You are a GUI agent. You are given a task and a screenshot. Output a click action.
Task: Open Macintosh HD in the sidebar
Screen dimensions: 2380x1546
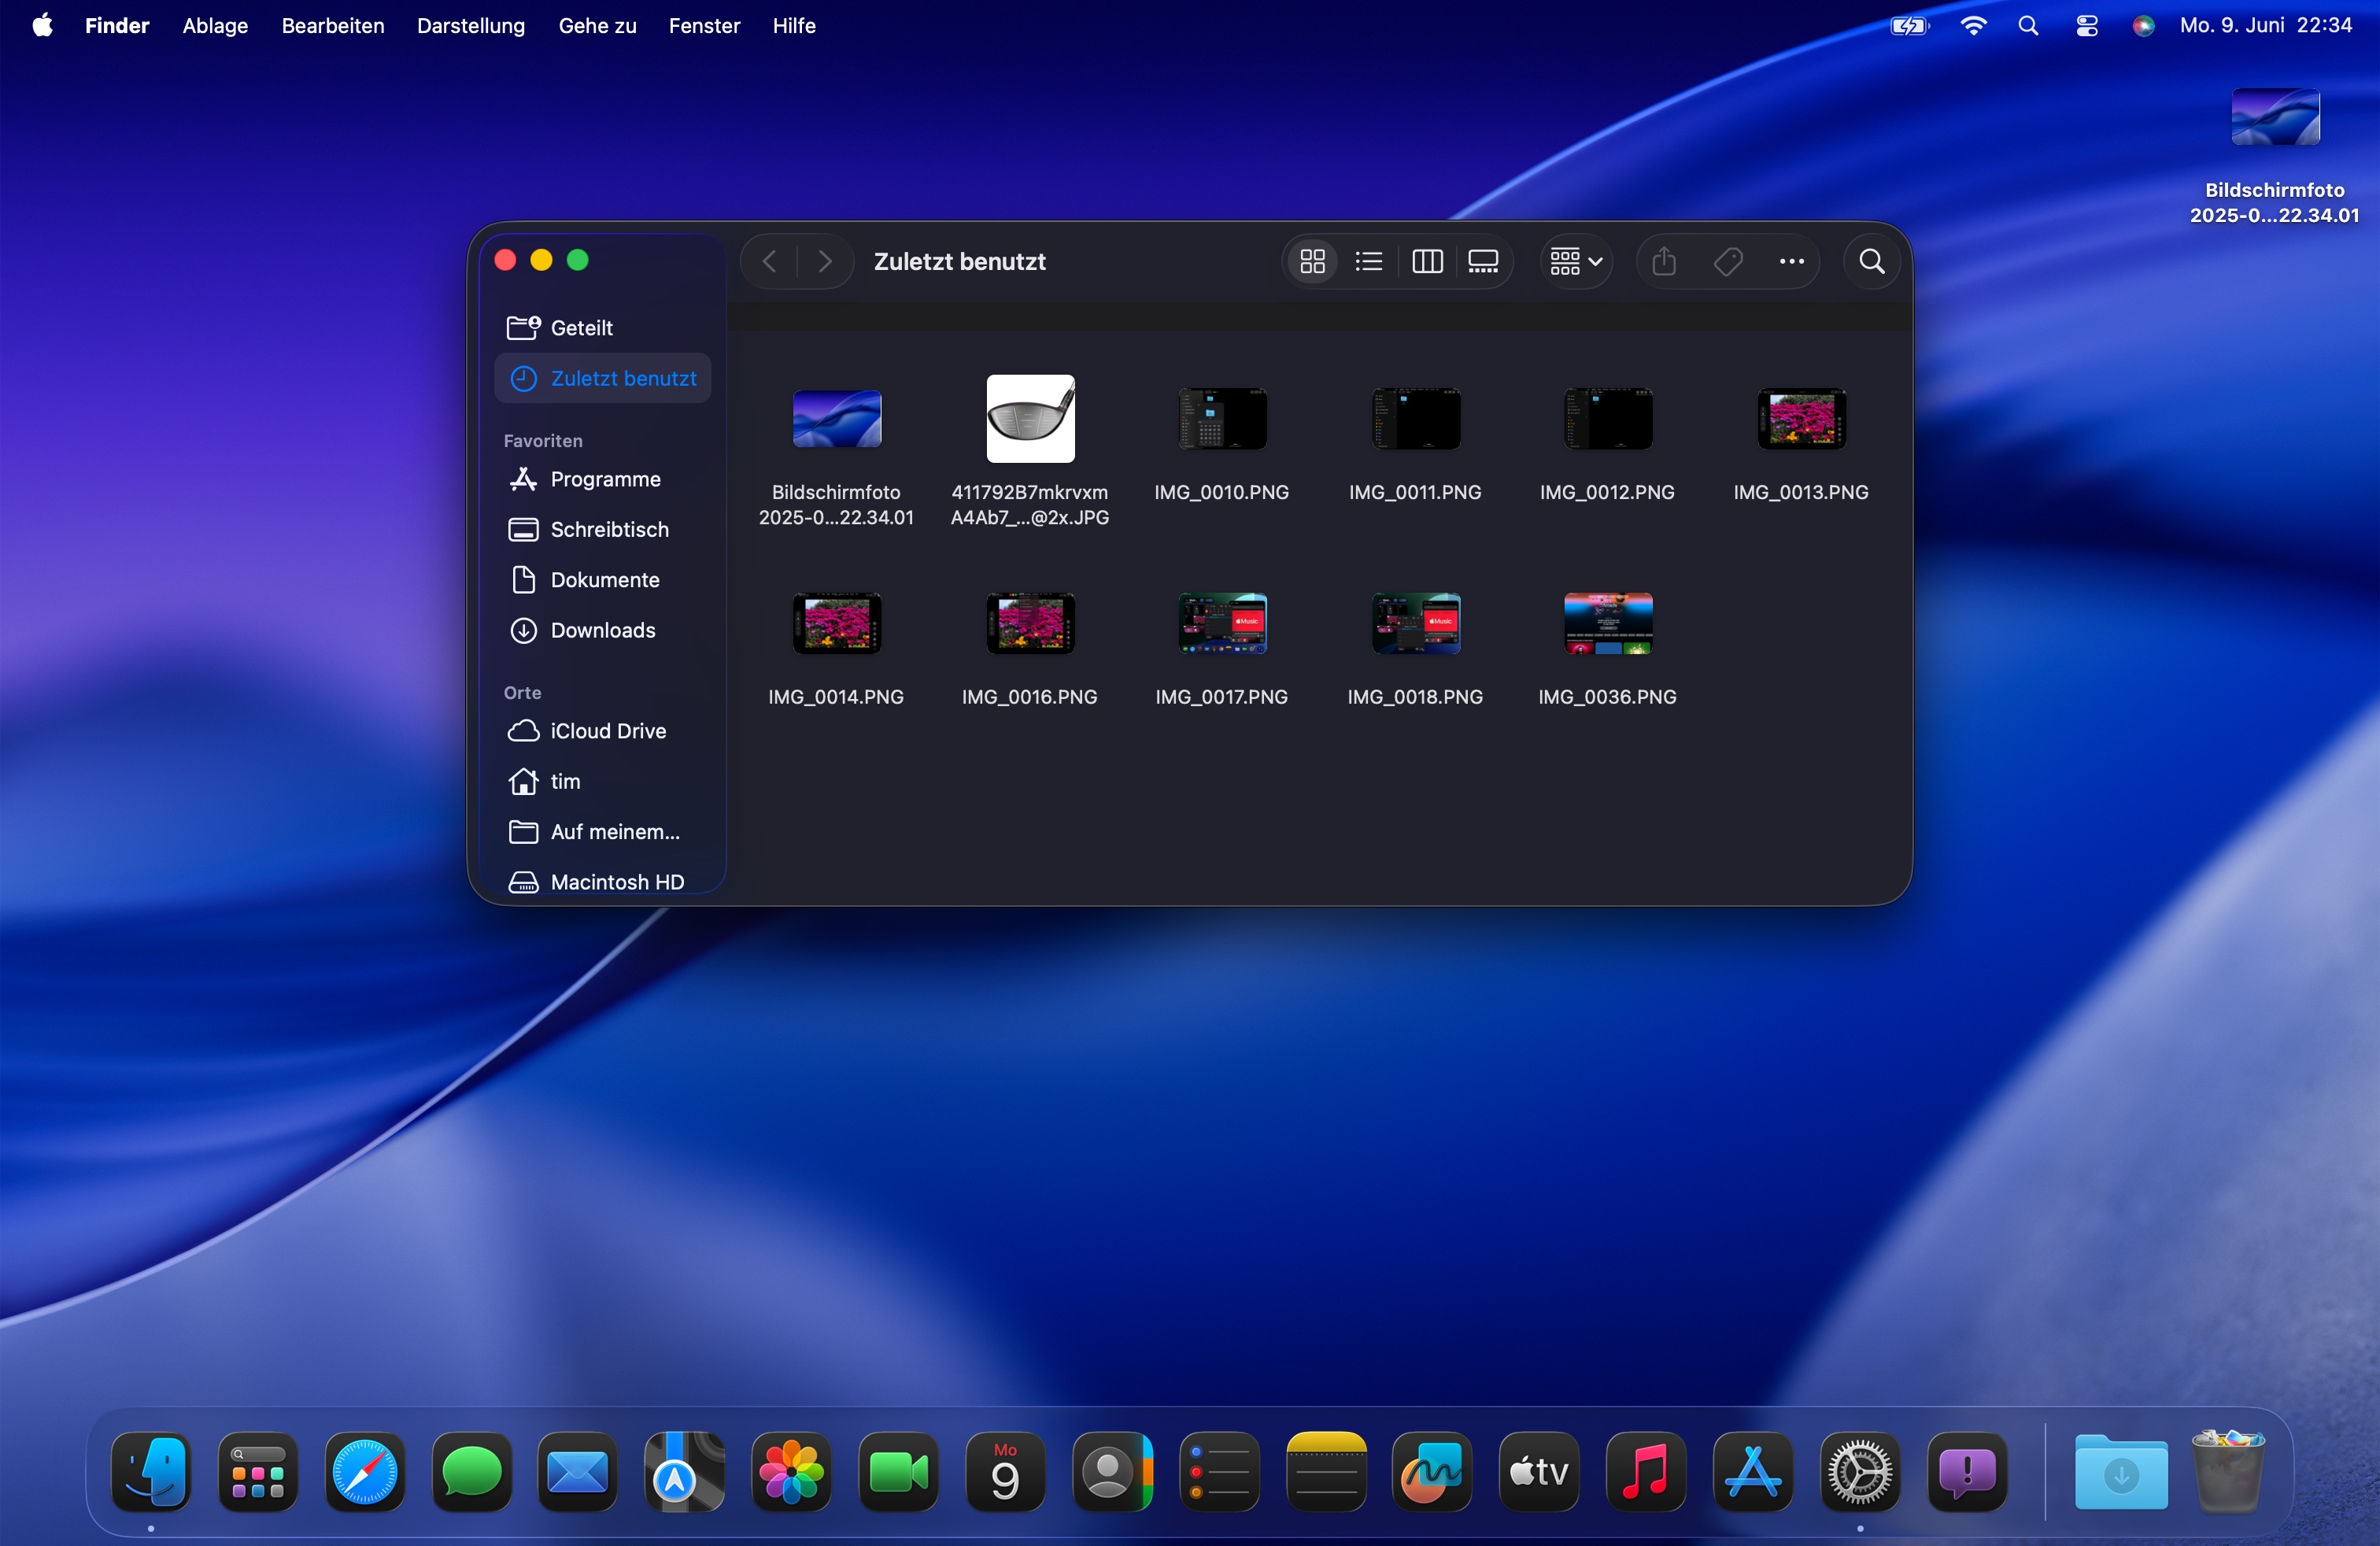tap(603, 882)
